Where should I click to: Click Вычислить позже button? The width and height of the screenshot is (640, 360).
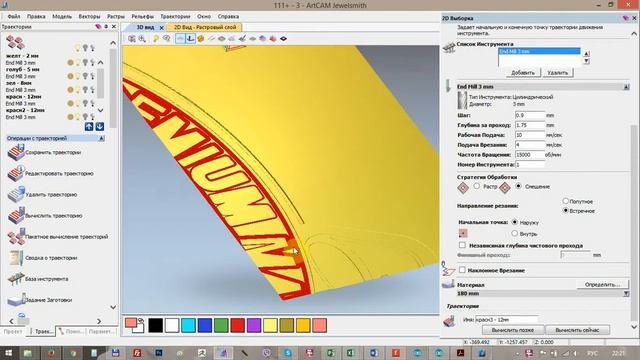(x=513, y=330)
